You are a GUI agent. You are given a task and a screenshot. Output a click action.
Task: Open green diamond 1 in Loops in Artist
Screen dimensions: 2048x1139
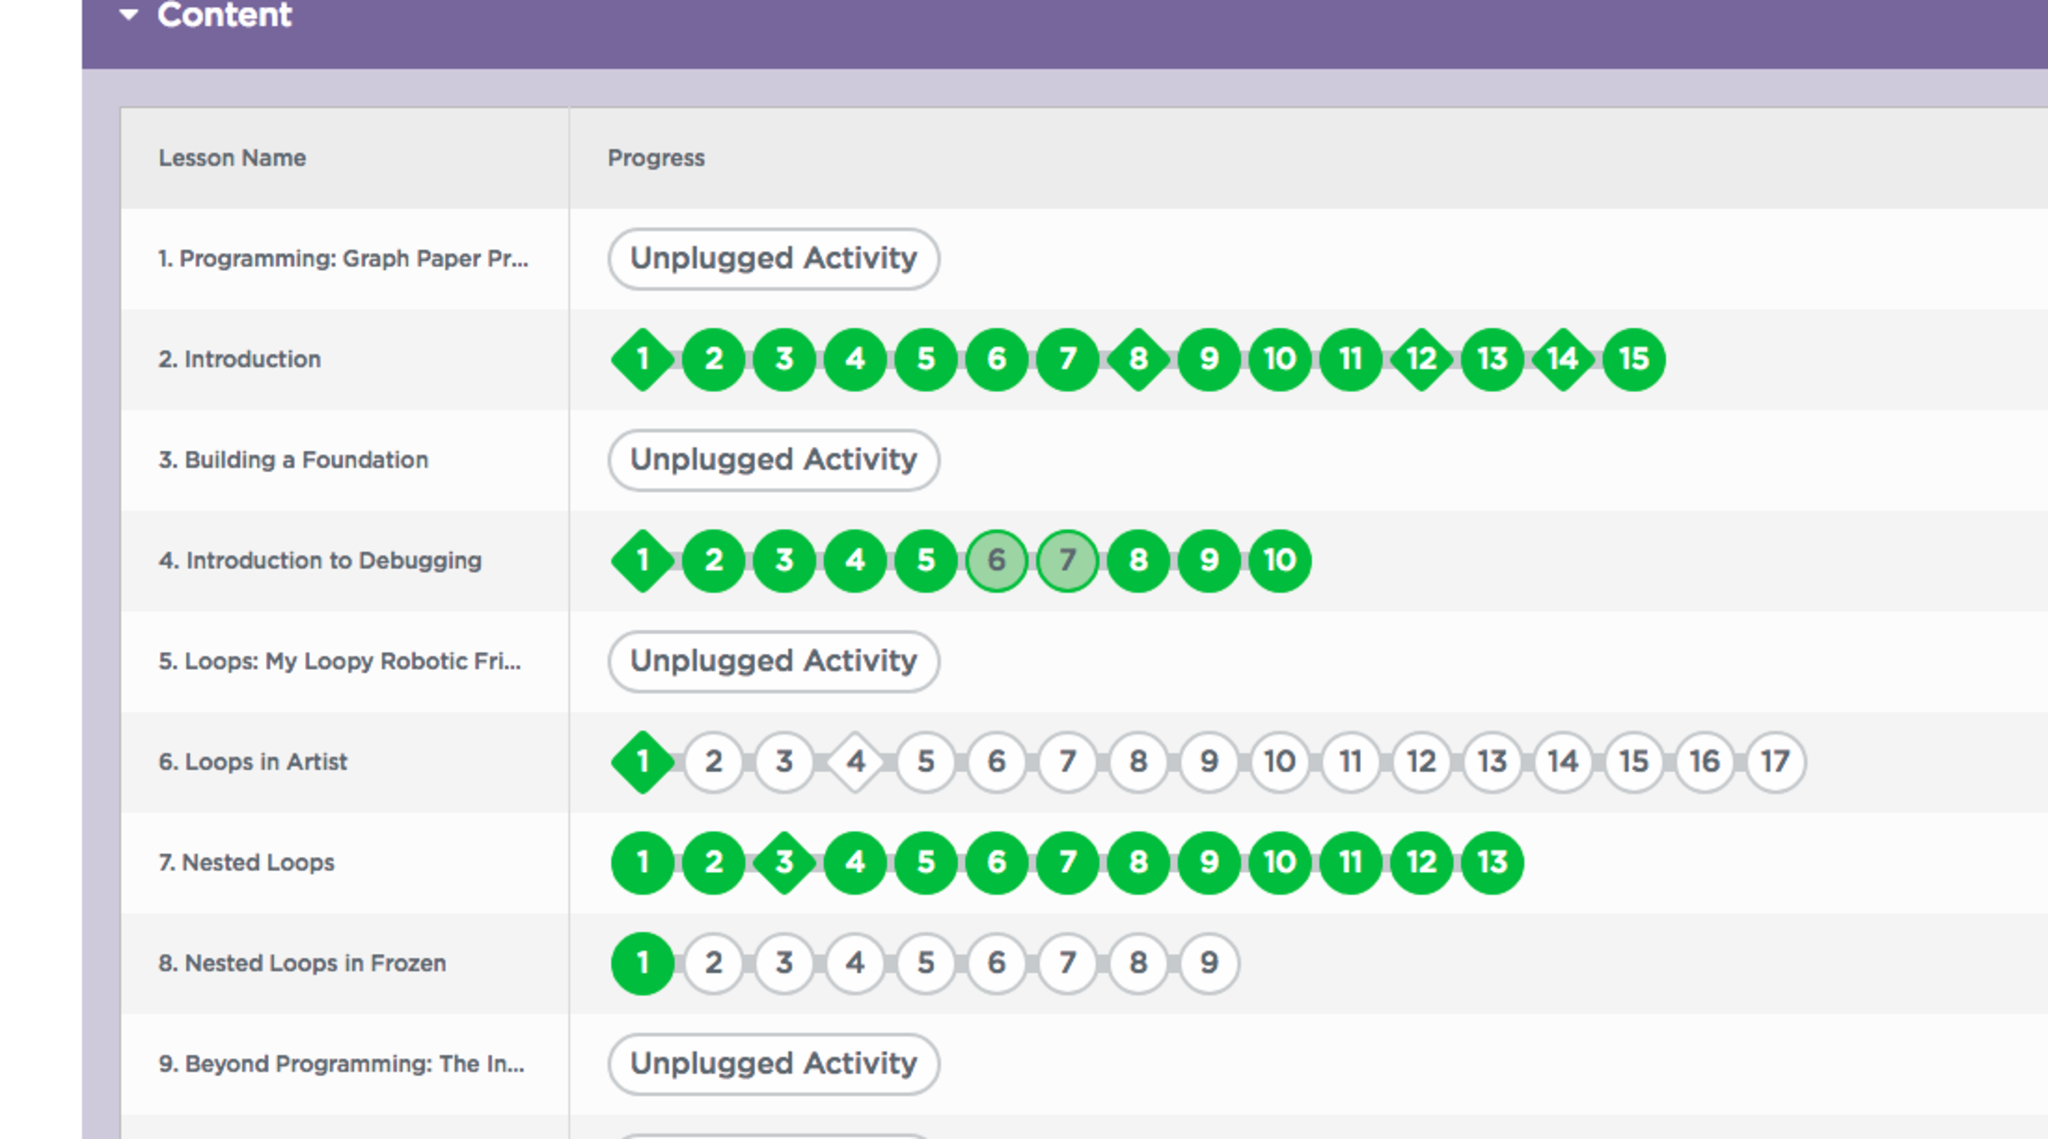tap(642, 762)
